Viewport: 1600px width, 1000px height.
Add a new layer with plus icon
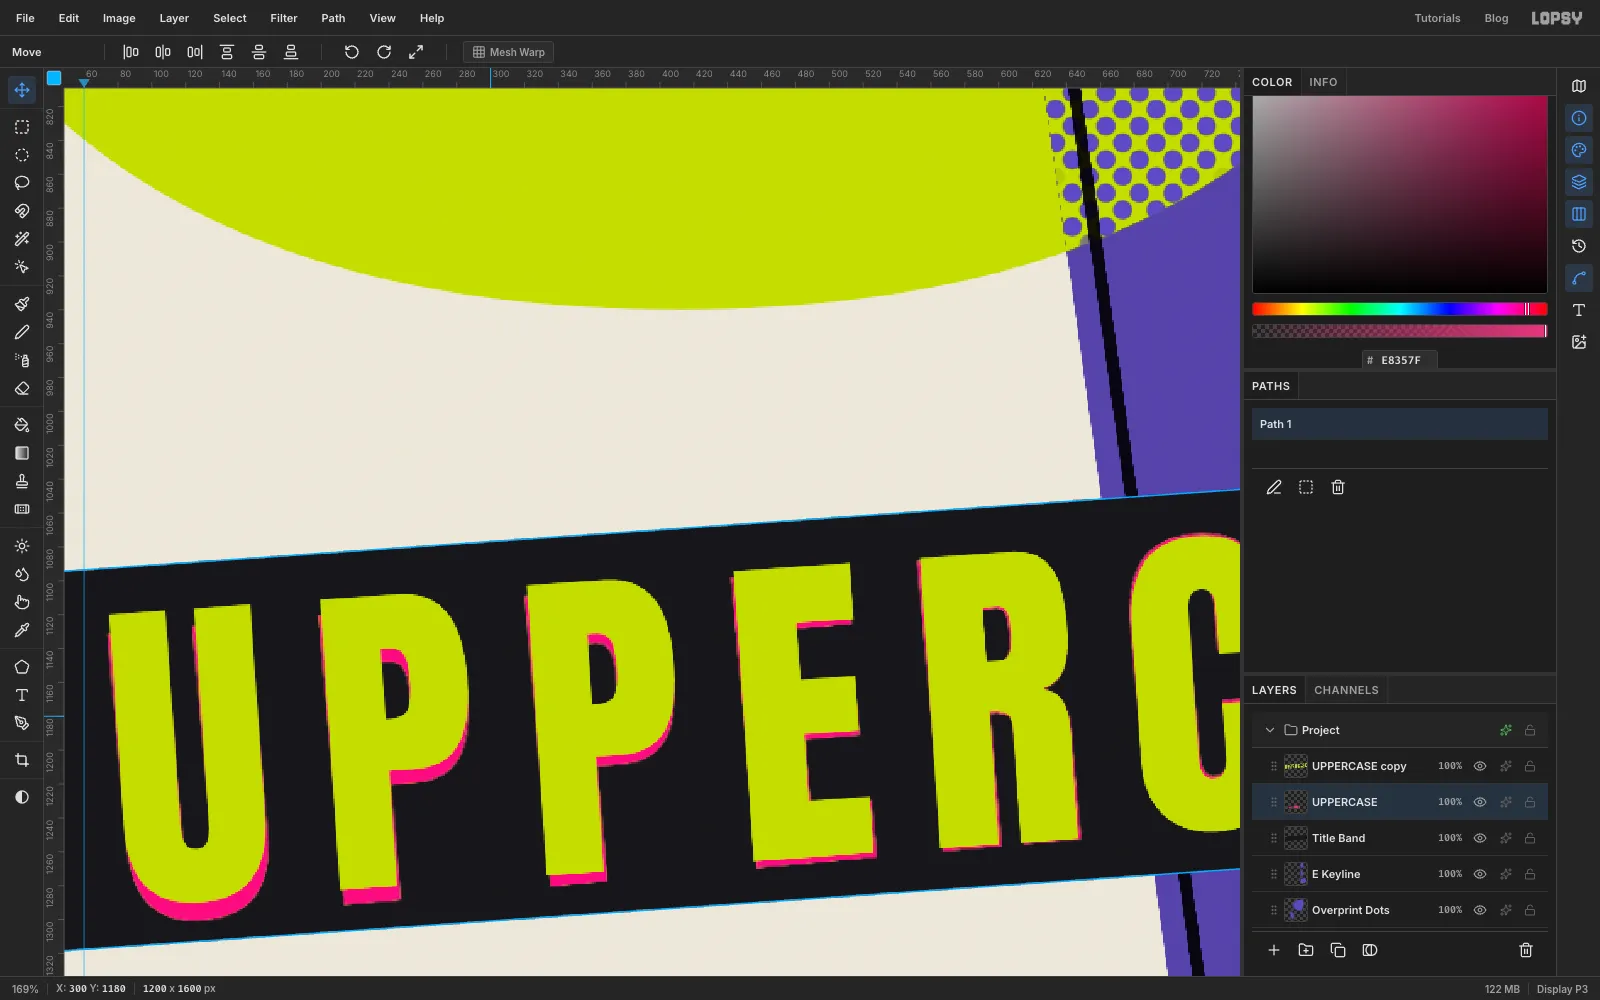coord(1274,950)
